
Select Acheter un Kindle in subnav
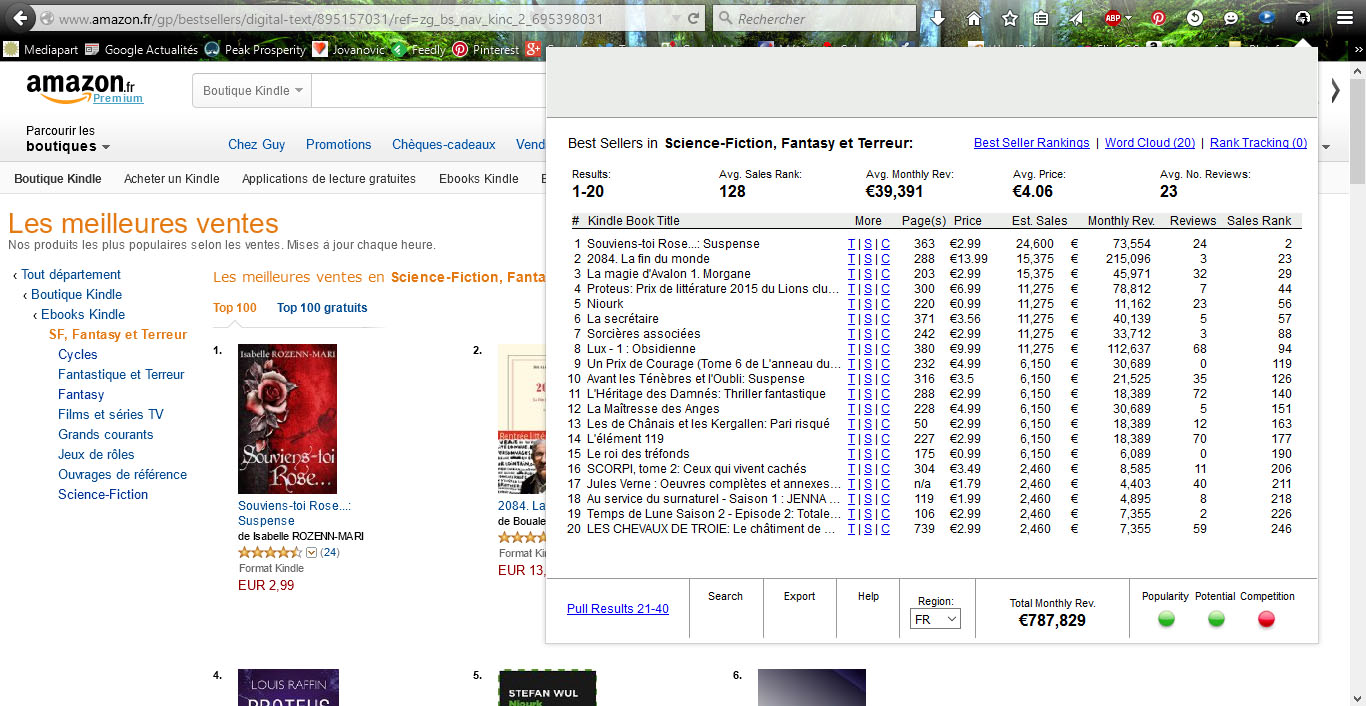(x=172, y=179)
